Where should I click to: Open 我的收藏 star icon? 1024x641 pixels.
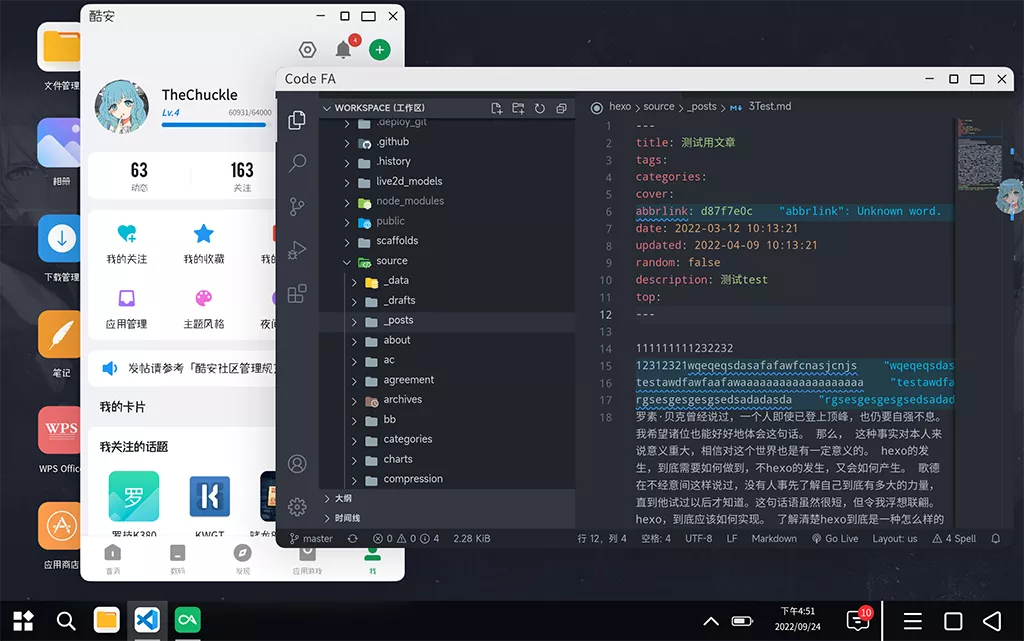204,244
